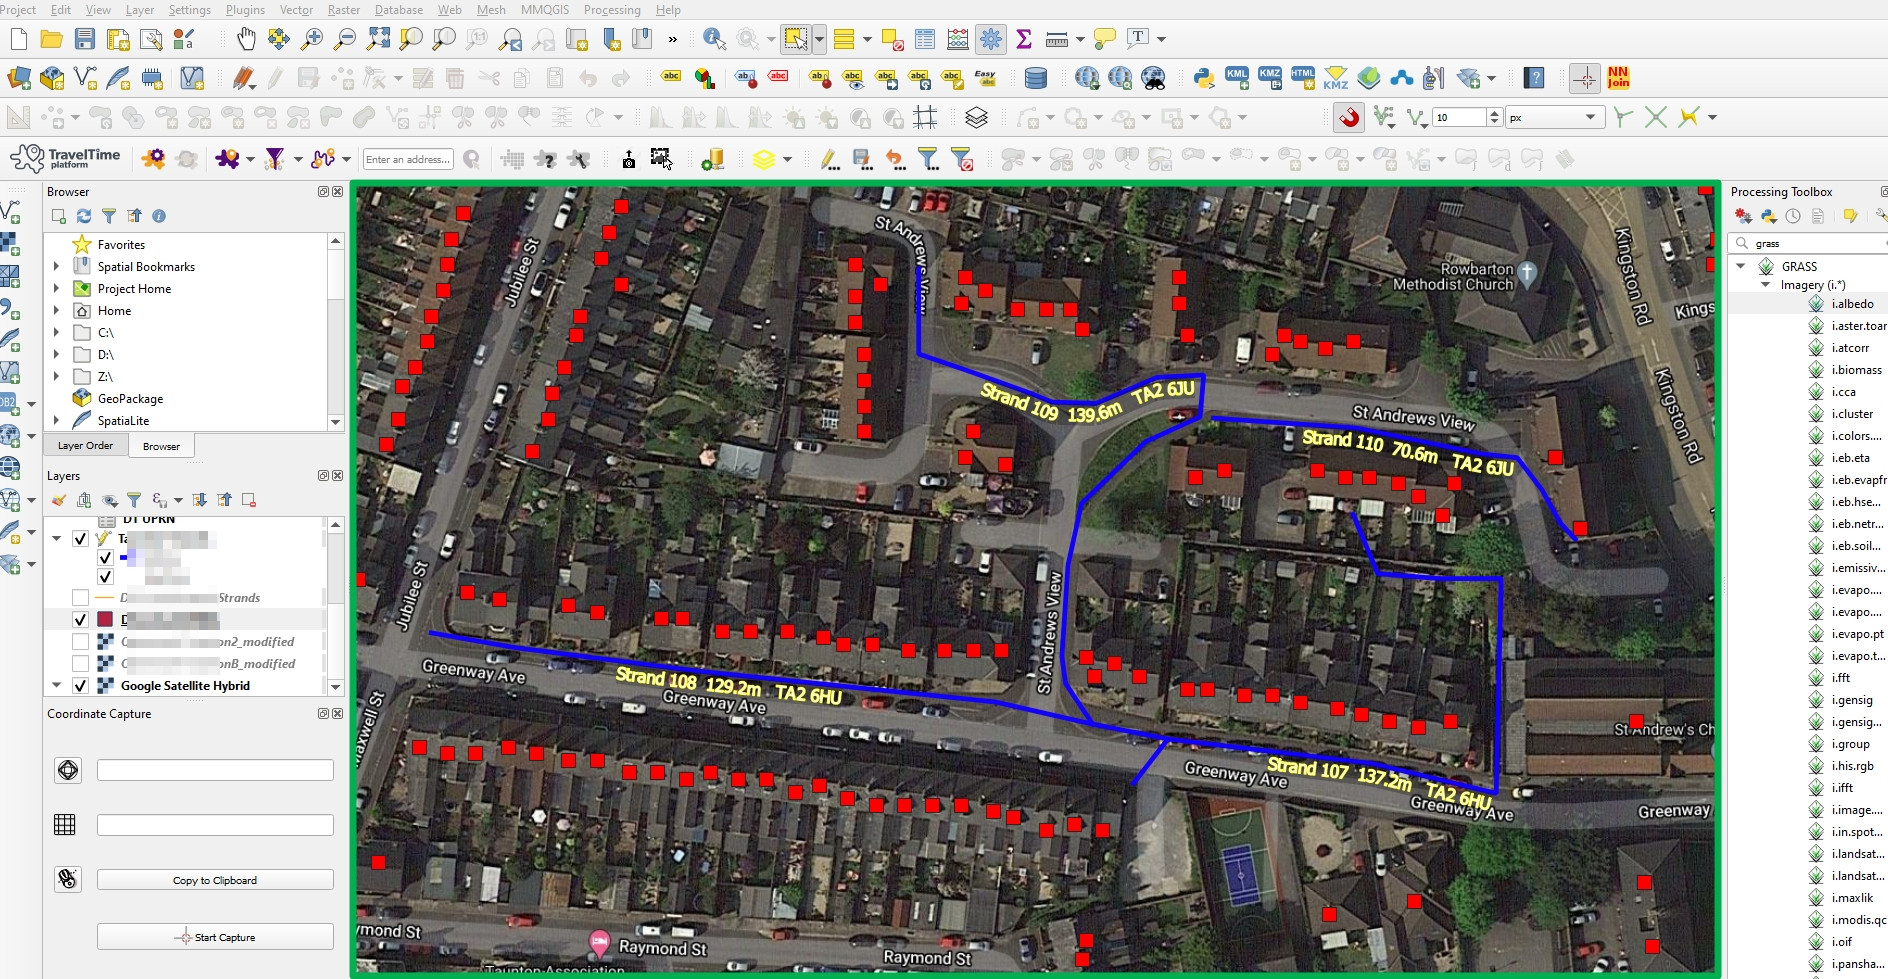This screenshot has width=1888, height=979.
Task: Click the NN Join plugin icon
Action: tap(1618, 78)
